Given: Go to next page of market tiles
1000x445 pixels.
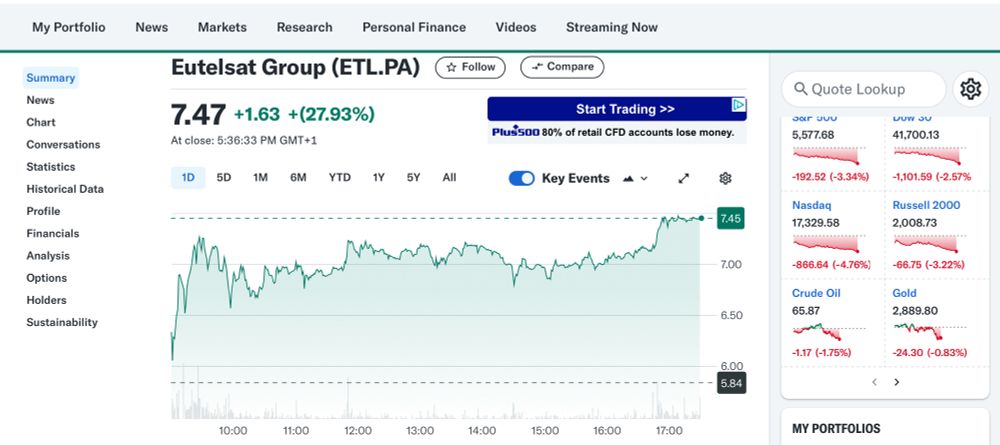Looking at the screenshot, I should (897, 382).
